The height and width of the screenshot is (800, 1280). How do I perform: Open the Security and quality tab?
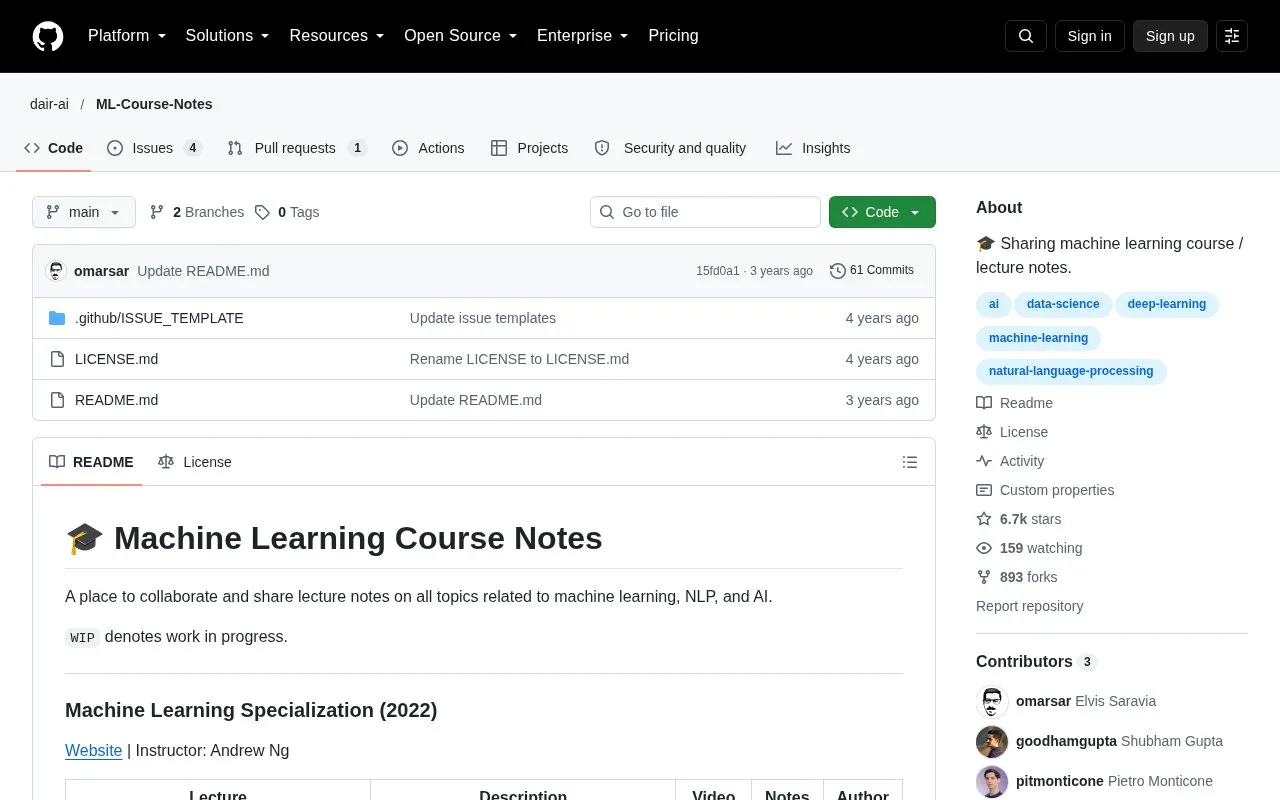click(x=670, y=148)
